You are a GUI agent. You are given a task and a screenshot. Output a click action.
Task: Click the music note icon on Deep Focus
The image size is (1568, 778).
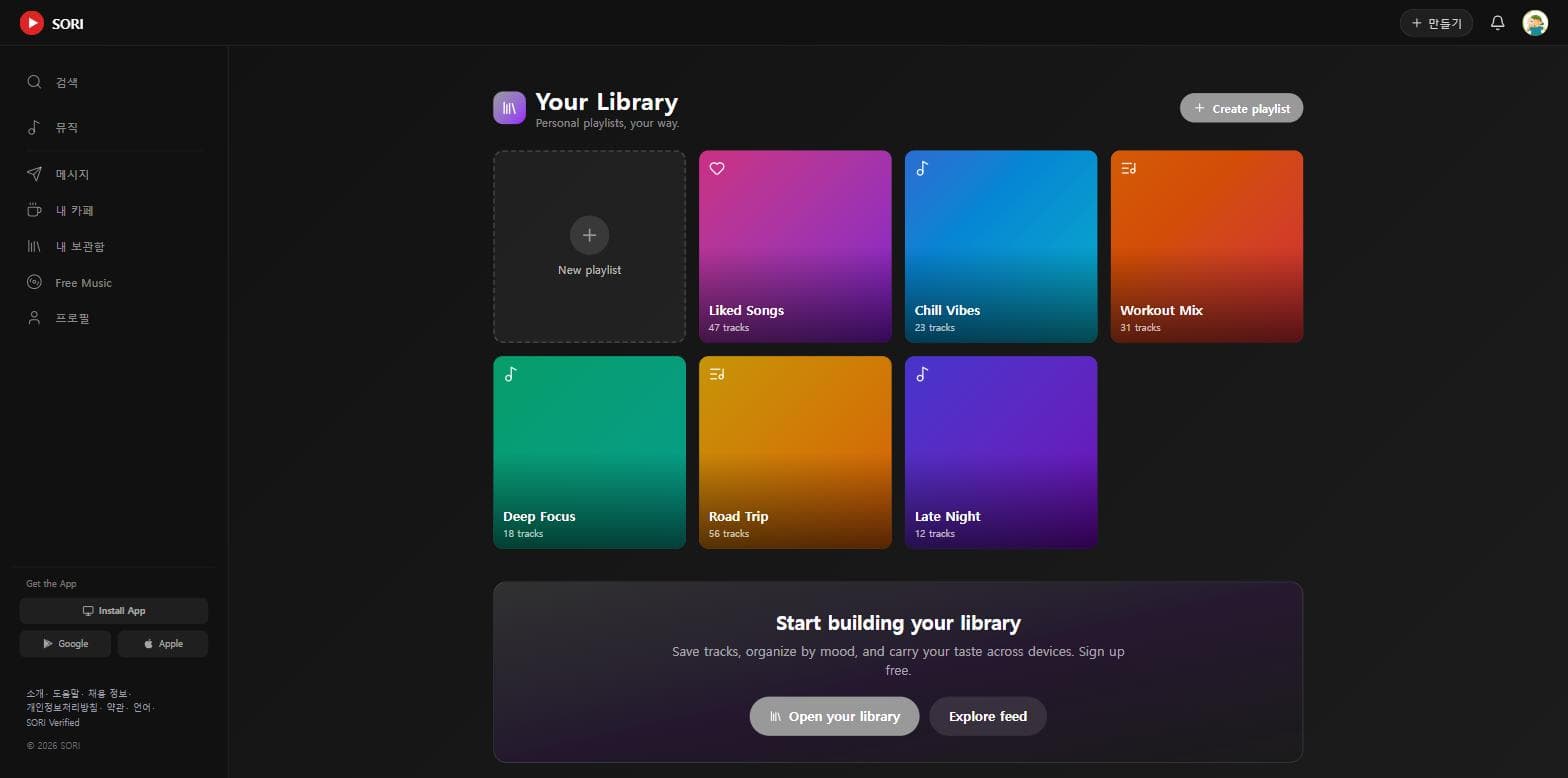(x=511, y=375)
